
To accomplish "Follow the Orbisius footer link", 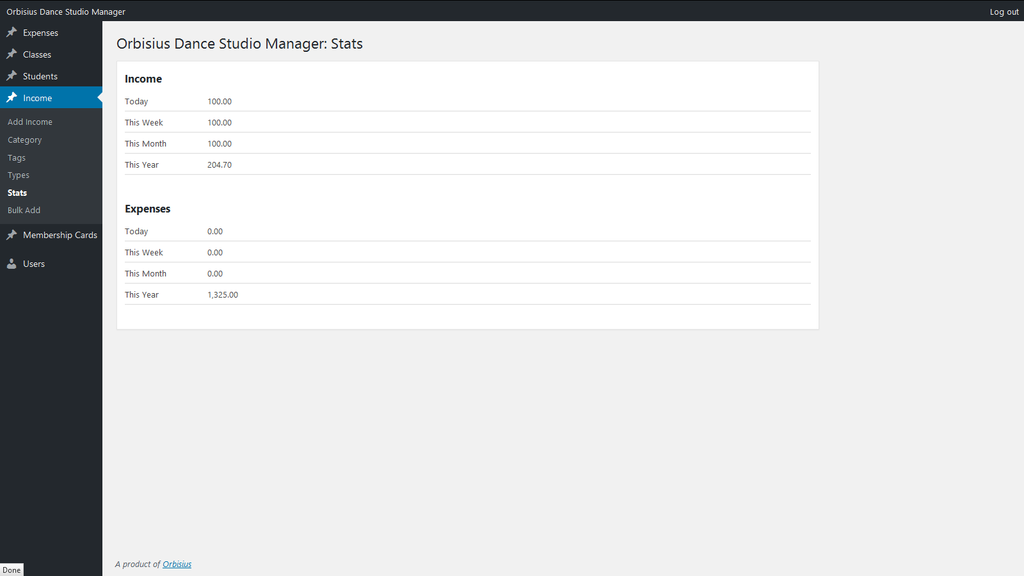I will [x=177, y=564].
